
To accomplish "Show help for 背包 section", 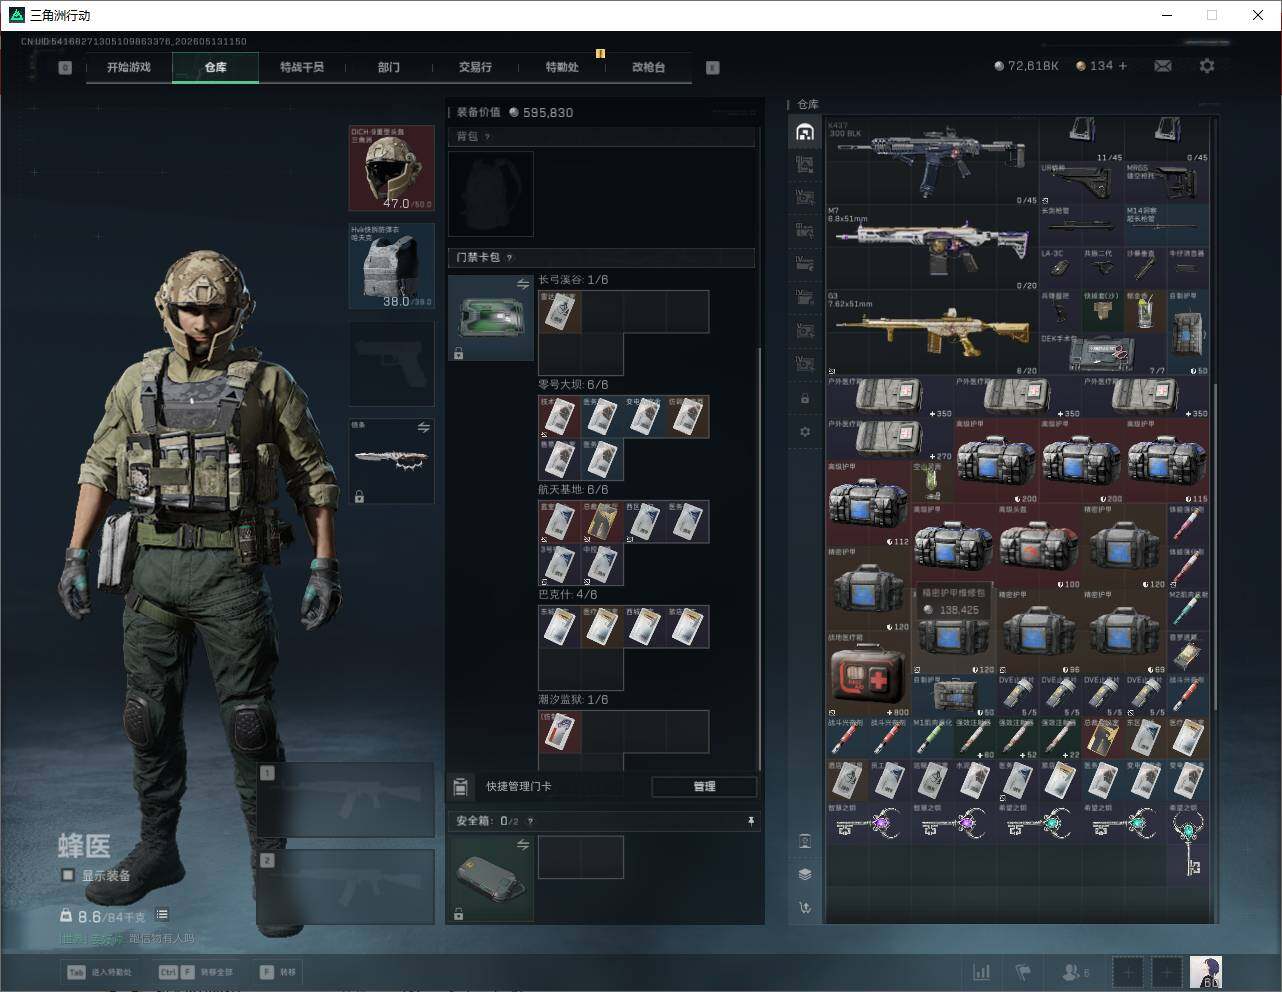I will pos(487,137).
